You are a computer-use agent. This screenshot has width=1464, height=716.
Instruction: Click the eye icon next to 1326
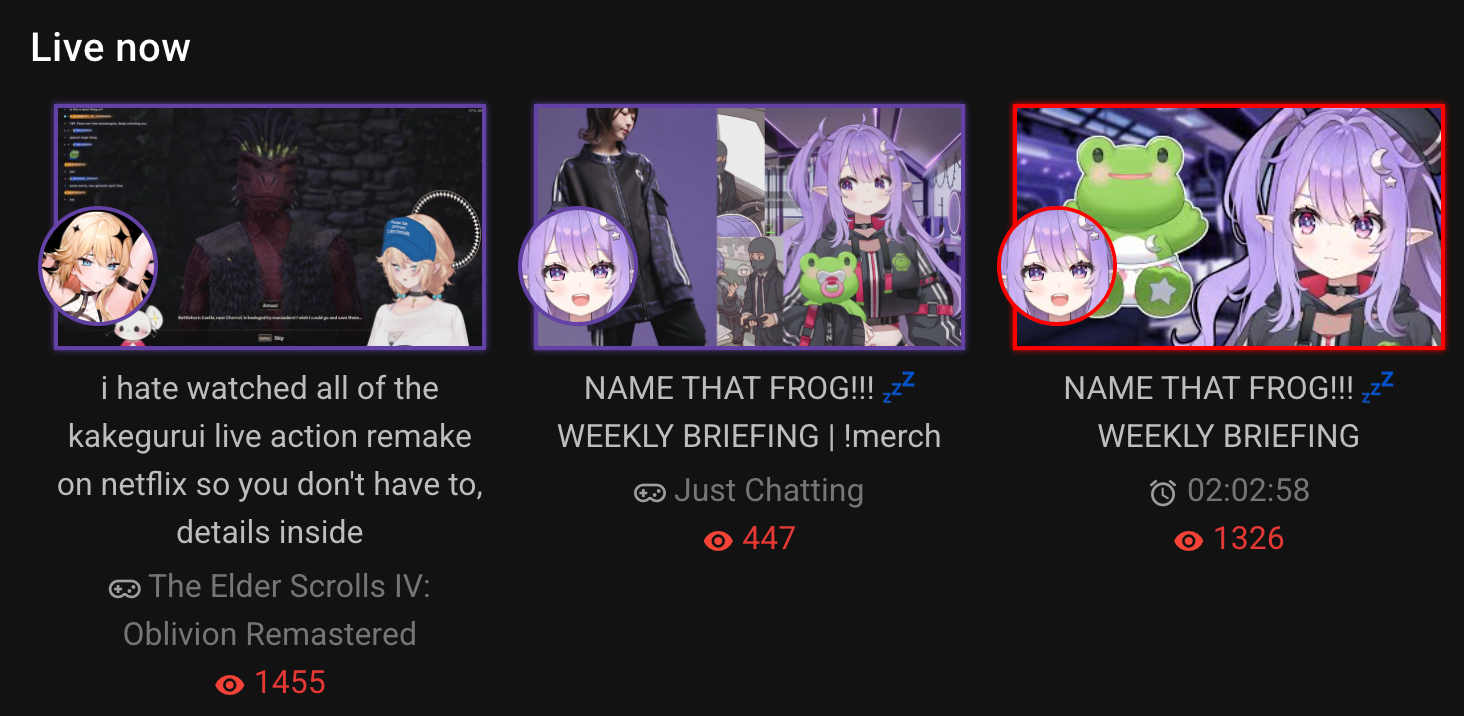[1188, 541]
